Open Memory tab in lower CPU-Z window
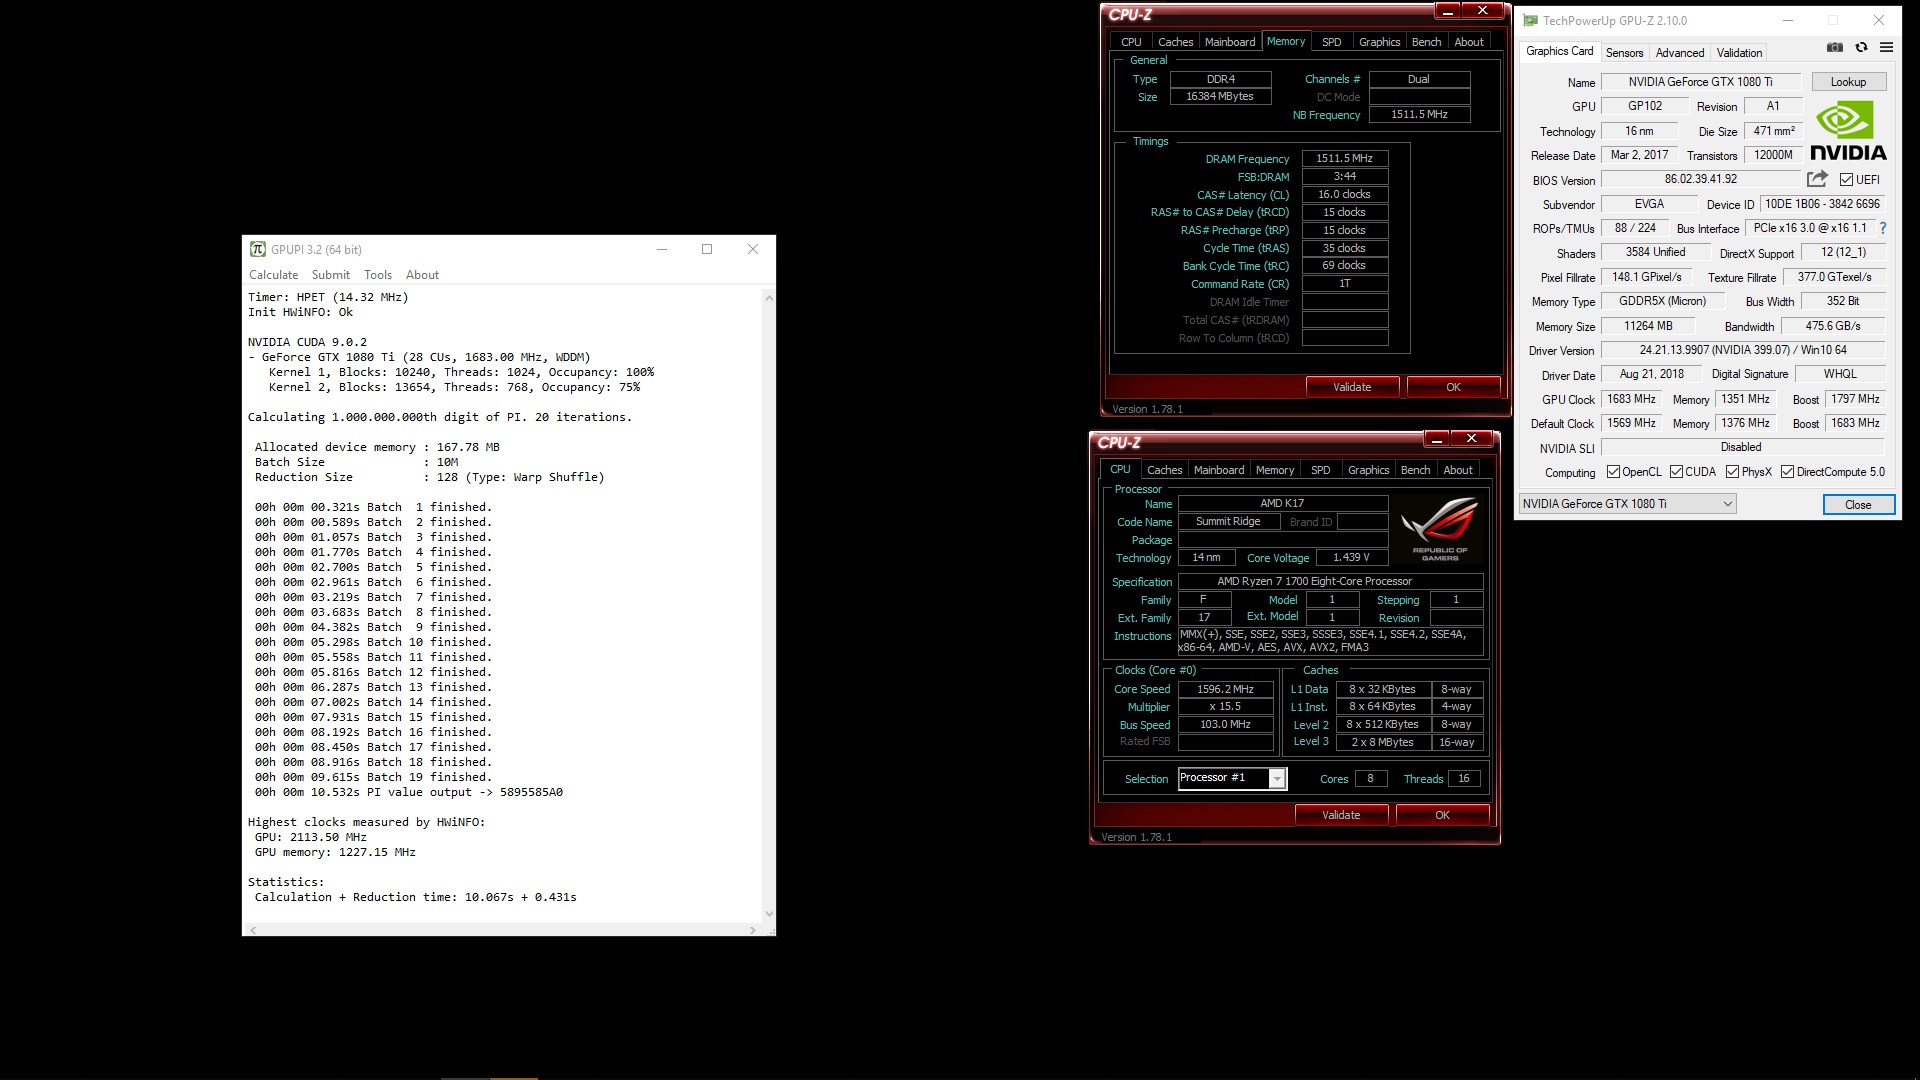 click(x=1274, y=470)
